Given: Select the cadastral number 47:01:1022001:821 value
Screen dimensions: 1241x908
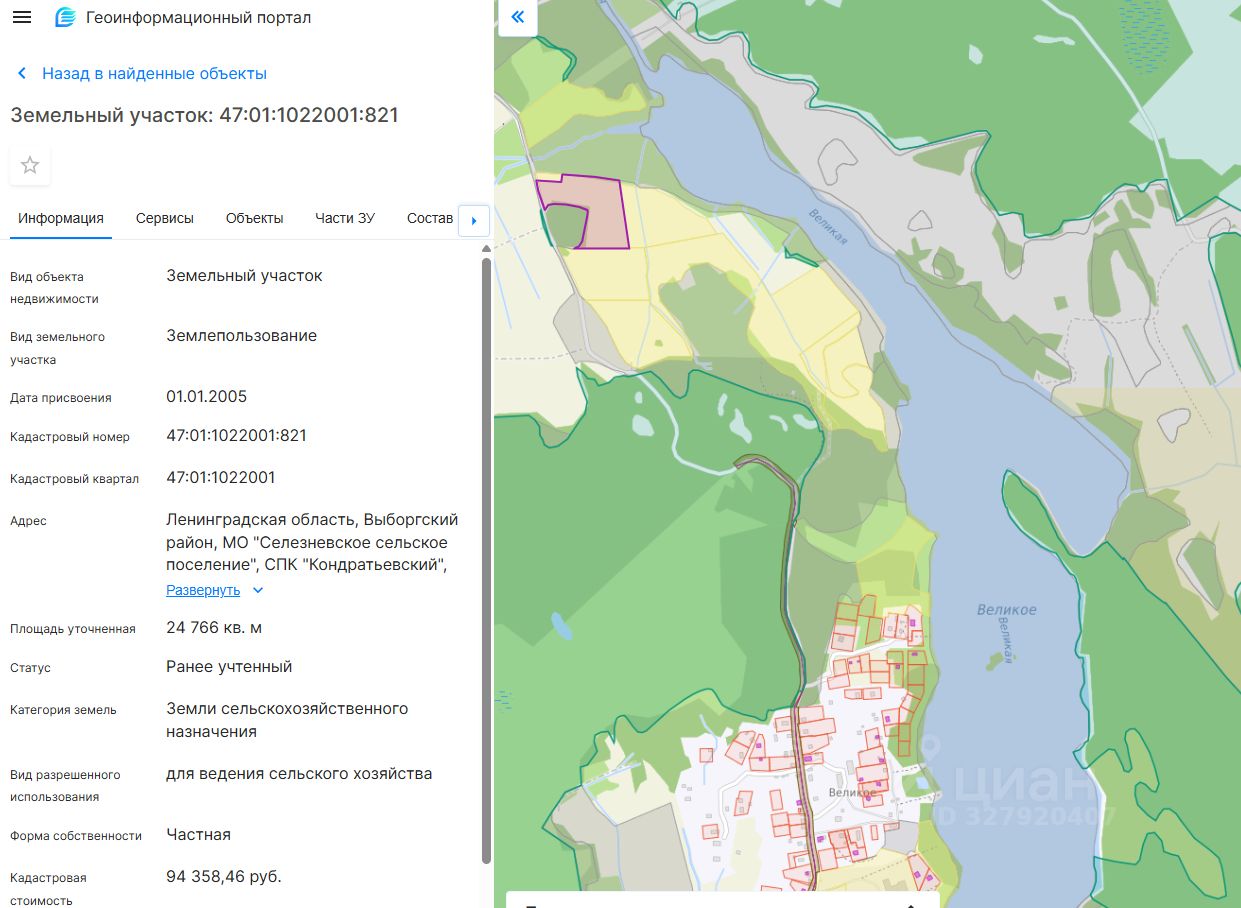Looking at the screenshot, I should pos(237,436).
